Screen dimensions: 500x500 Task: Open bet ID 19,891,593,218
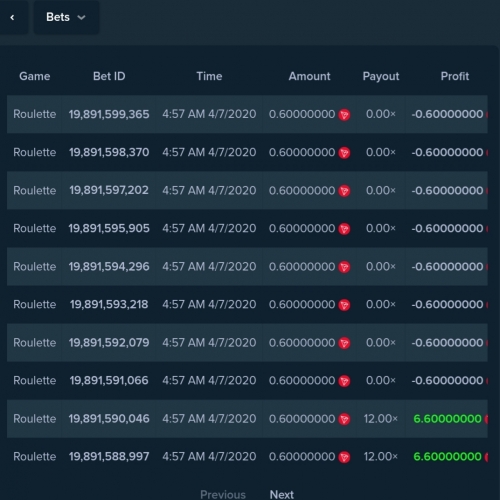(x=109, y=304)
